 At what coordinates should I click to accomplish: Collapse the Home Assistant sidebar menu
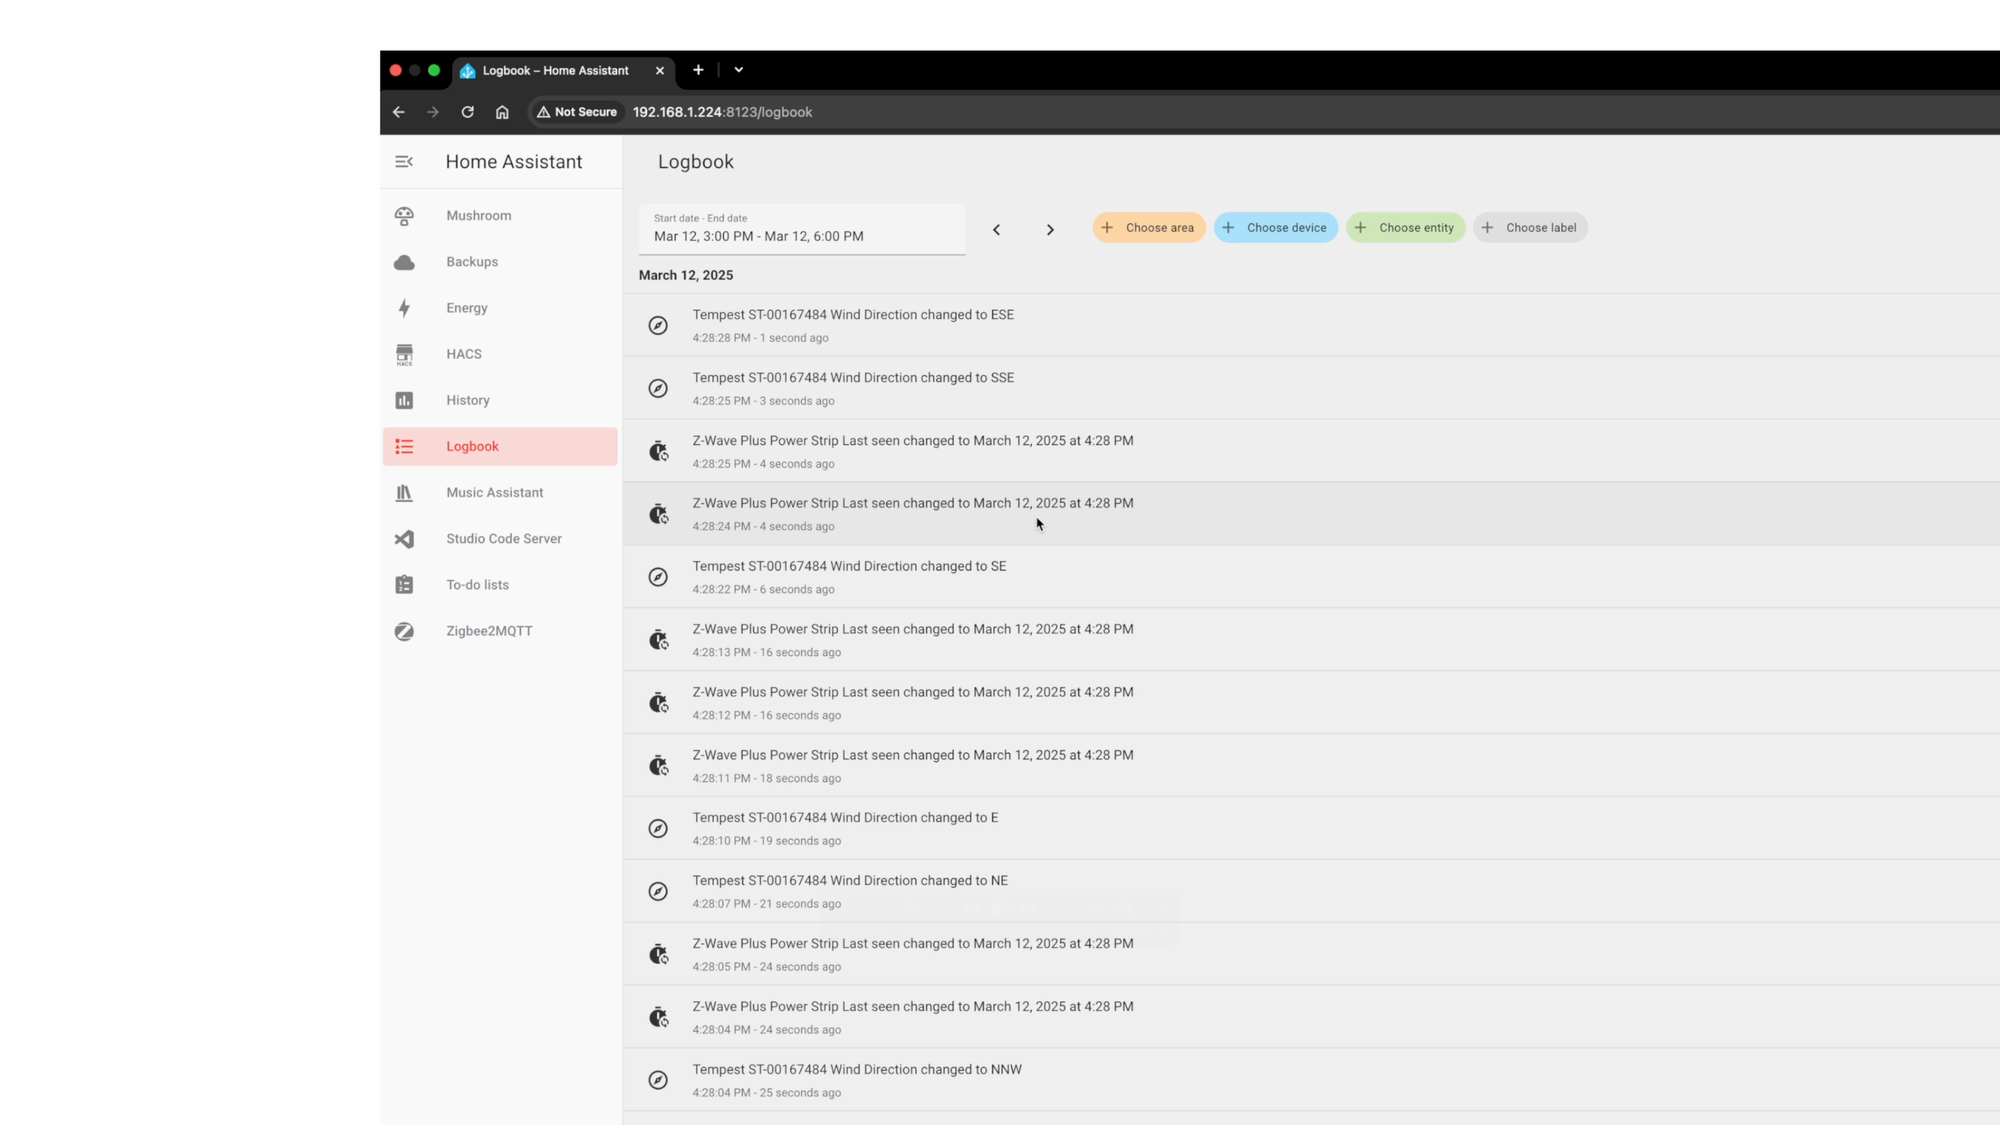click(x=404, y=162)
